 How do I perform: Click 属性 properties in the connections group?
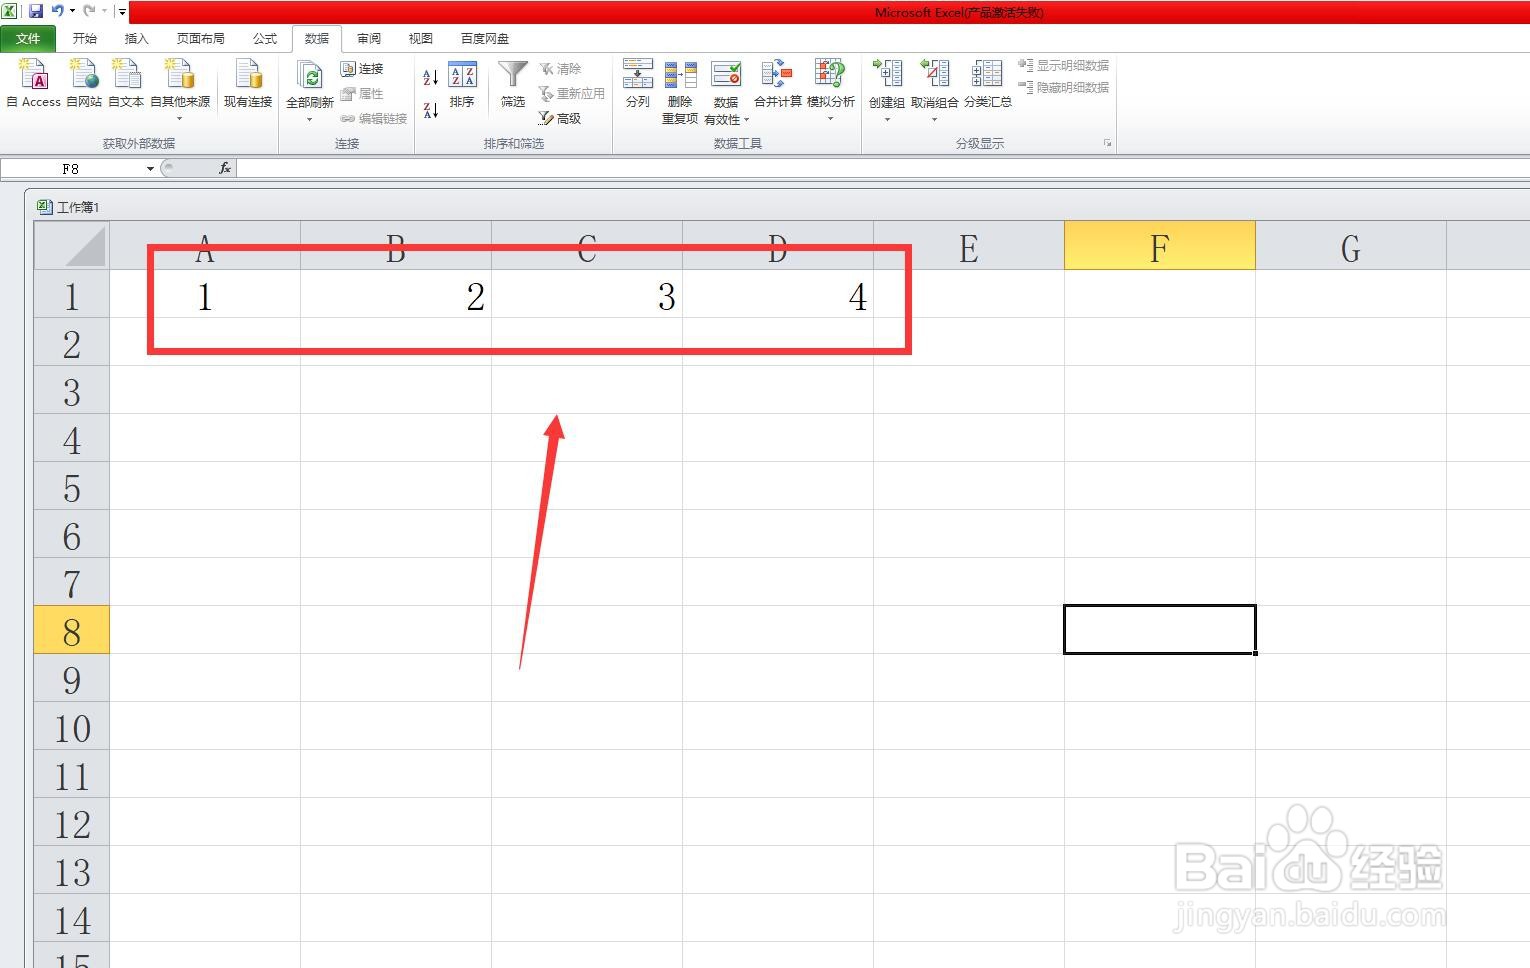[362, 94]
